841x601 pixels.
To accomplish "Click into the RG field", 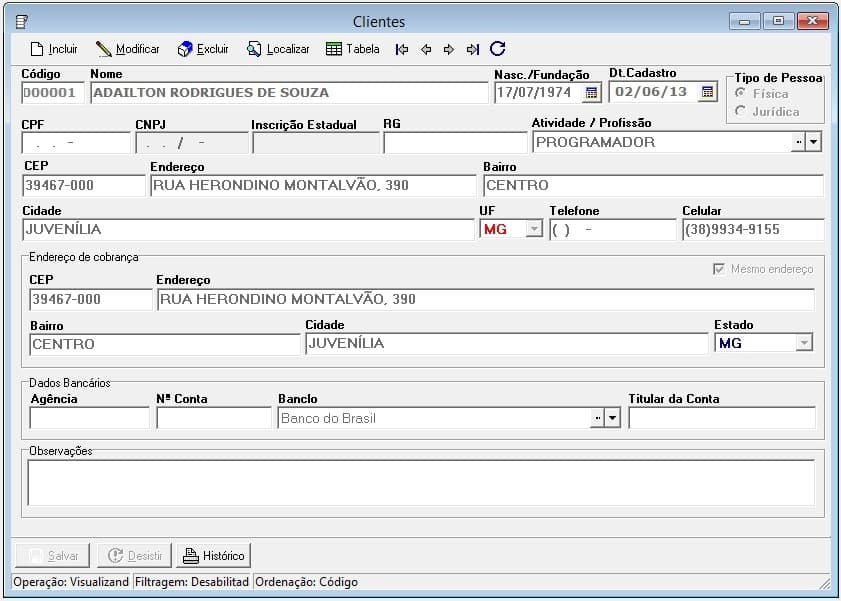I will pos(455,143).
